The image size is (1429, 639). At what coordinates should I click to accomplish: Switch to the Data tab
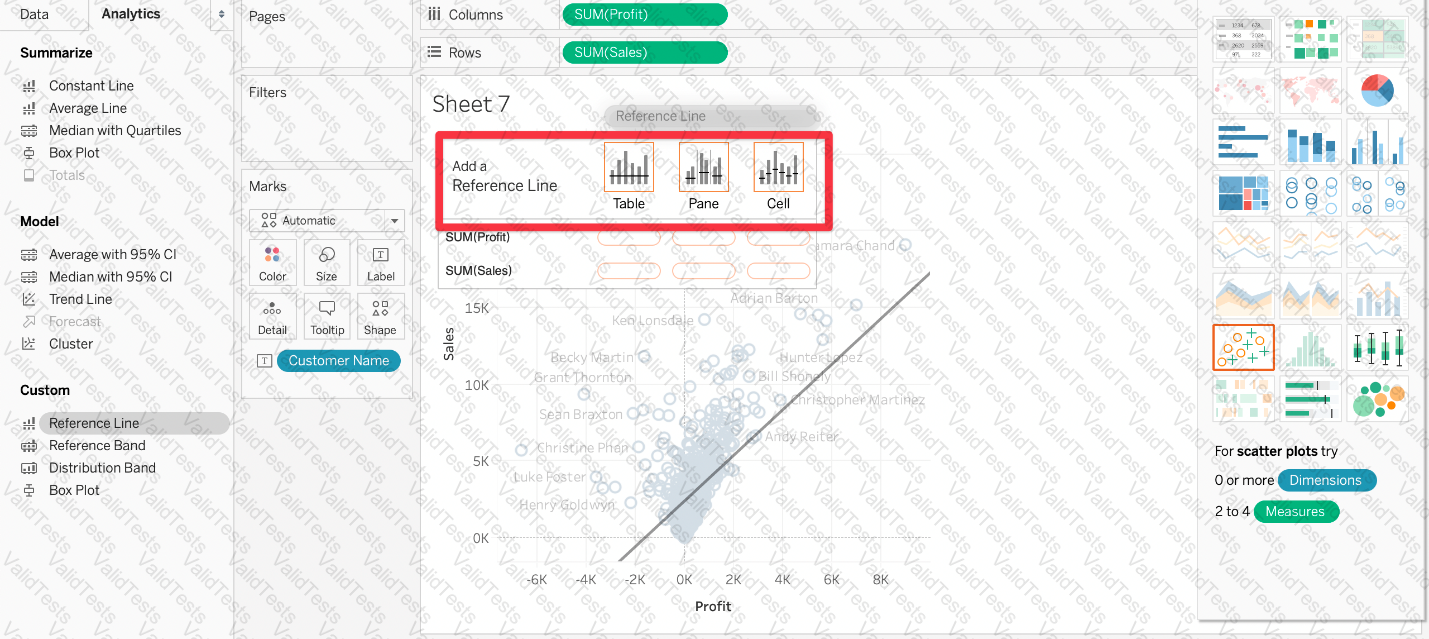click(34, 14)
